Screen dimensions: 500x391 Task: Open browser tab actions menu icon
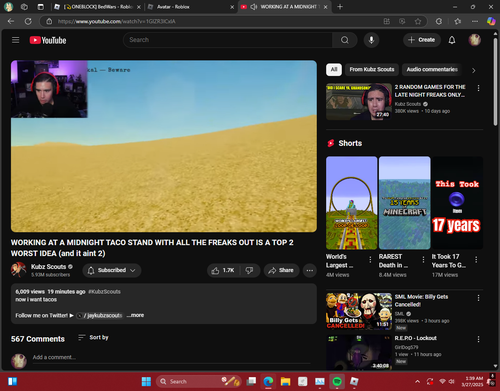pos(40,7)
